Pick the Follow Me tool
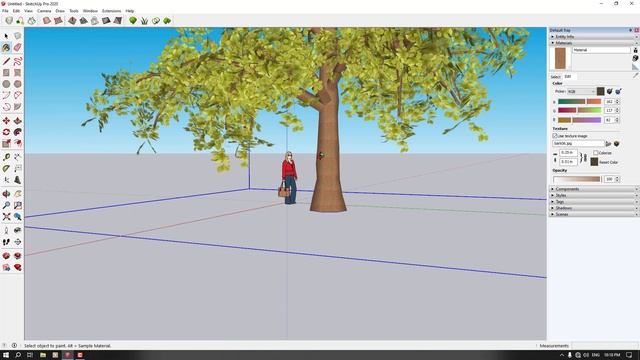 point(18,132)
